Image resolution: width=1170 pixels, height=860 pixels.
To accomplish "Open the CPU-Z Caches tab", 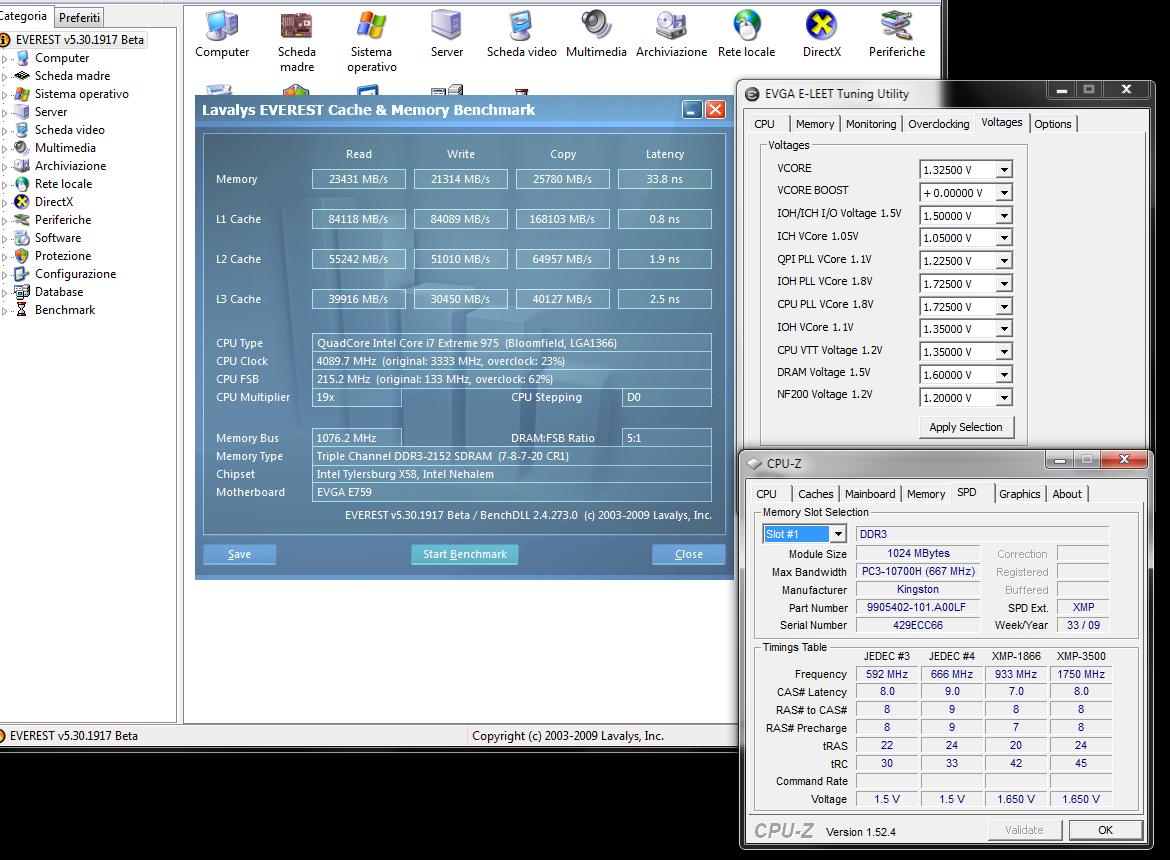I will click(815, 494).
